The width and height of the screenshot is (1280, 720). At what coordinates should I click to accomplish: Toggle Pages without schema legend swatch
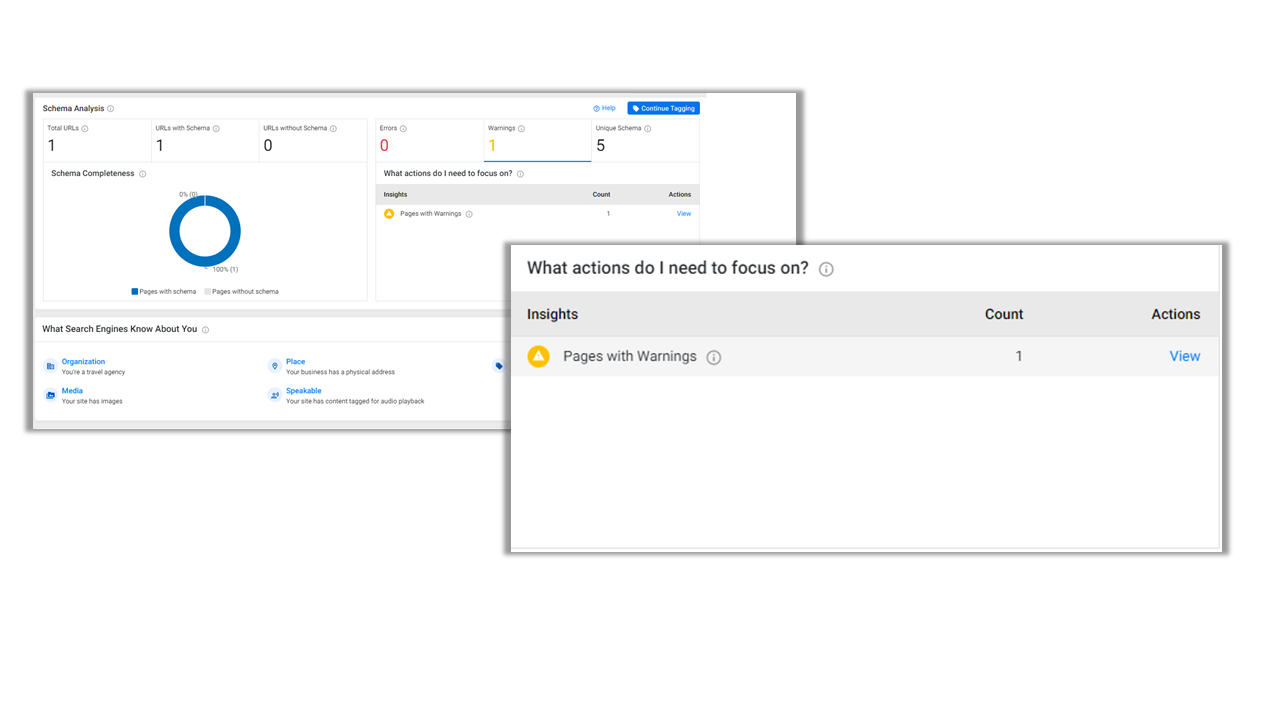click(x=208, y=292)
